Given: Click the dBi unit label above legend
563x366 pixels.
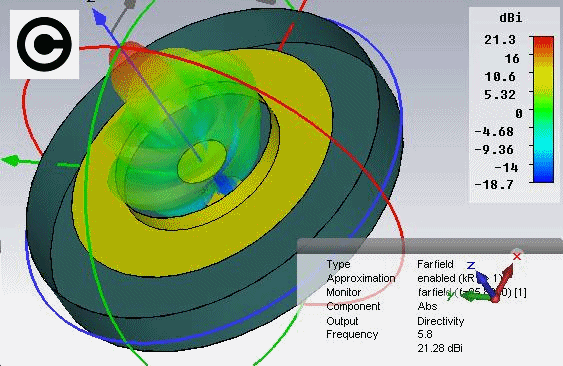Looking at the screenshot, I should tap(511, 18).
